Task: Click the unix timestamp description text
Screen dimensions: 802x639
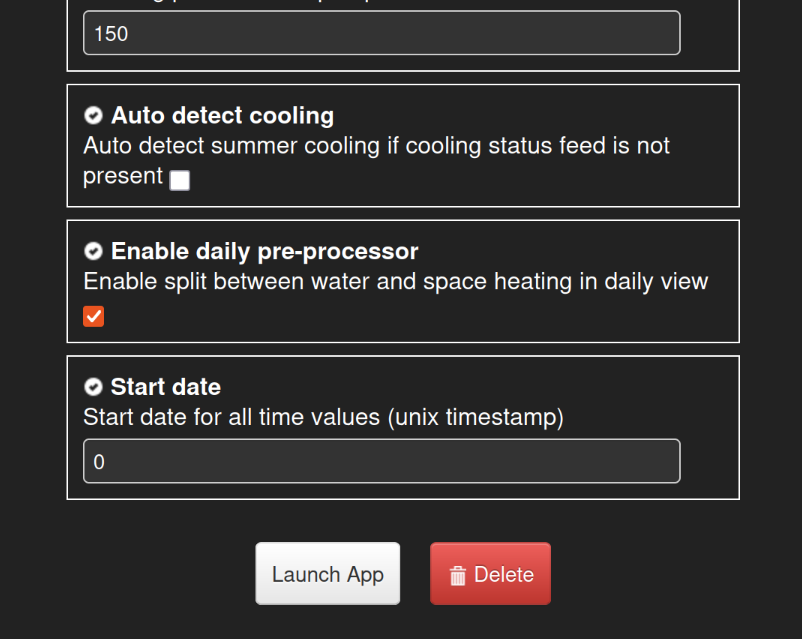Action: click(323, 417)
